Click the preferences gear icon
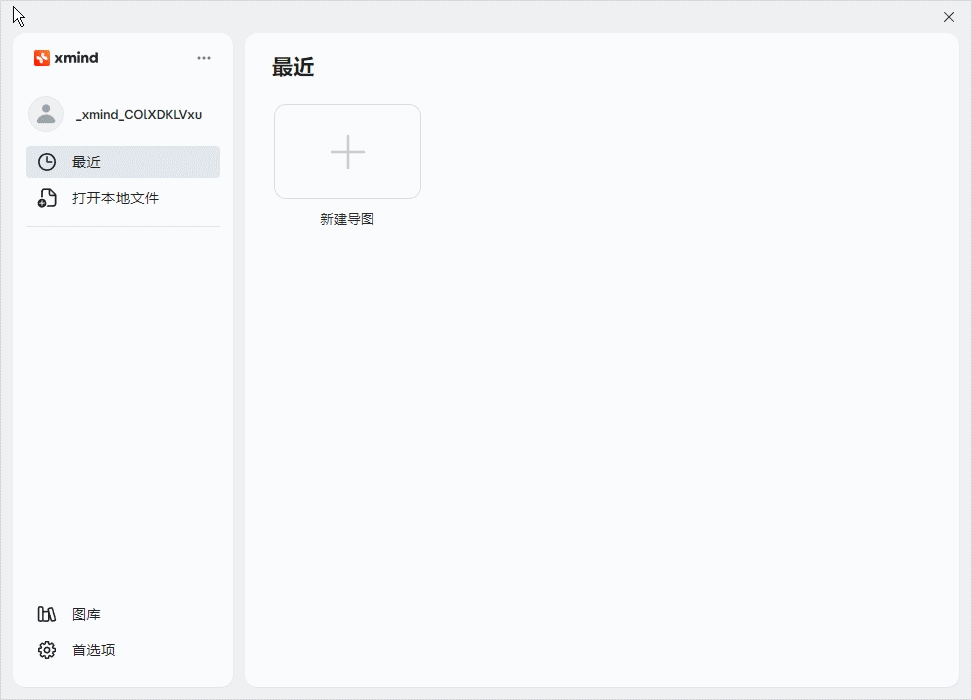 pos(47,650)
